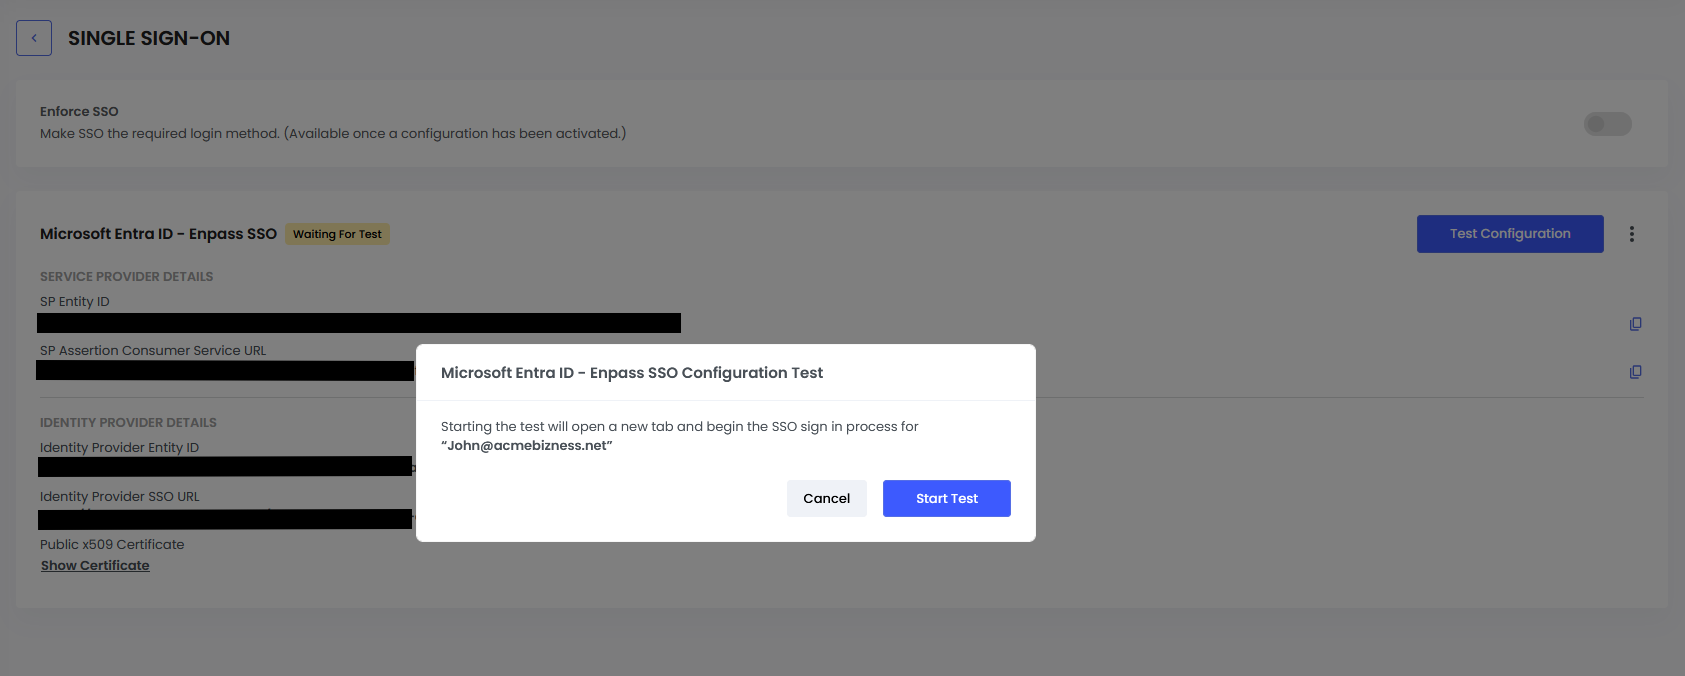Click the Microsoft Entra ID - Enpass SSO heading
Image resolution: width=1685 pixels, height=676 pixels.
(x=158, y=234)
